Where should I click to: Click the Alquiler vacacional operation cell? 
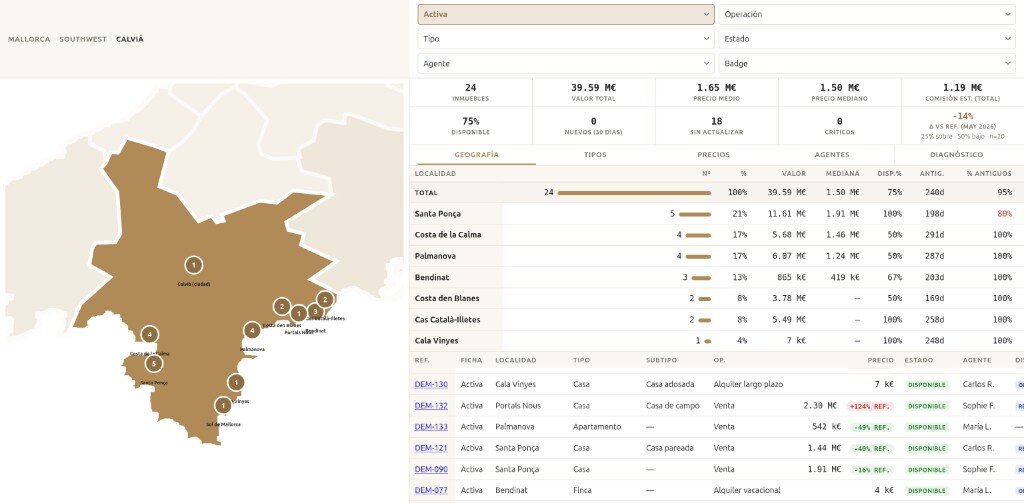[747, 490]
